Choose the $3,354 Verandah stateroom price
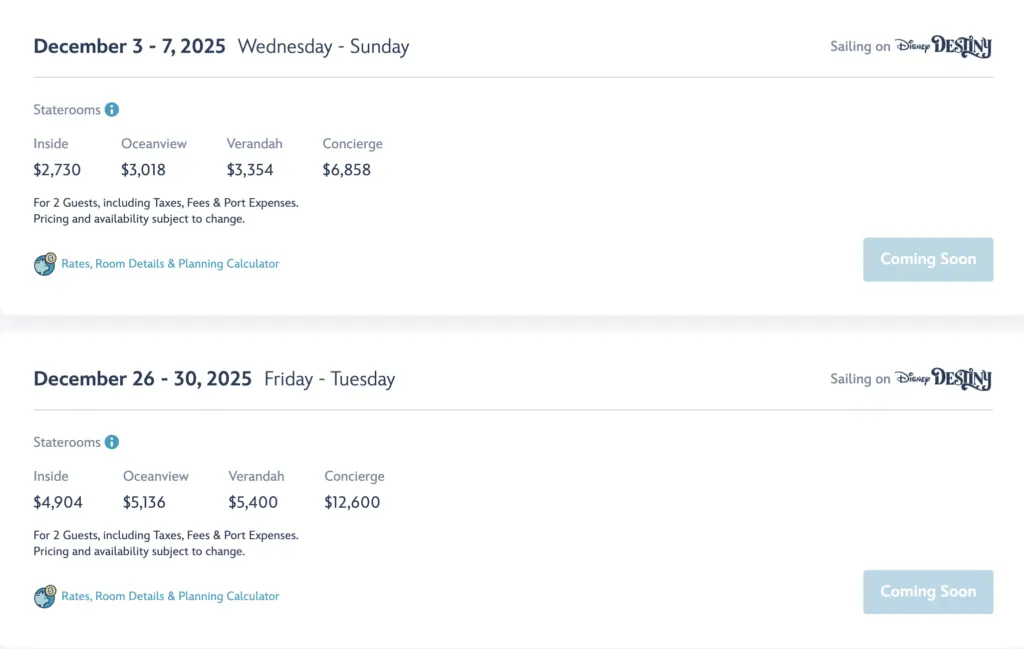The width and height of the screenshot is (1024, 649). [x=250, y=170]
